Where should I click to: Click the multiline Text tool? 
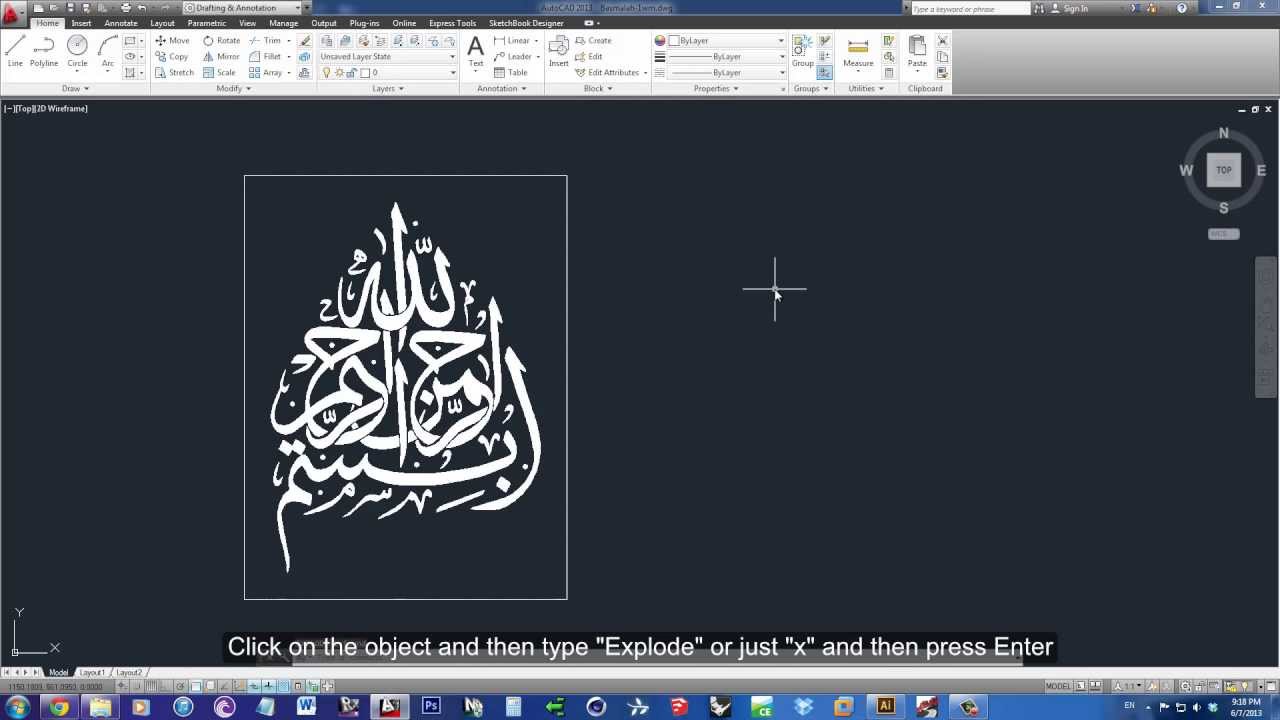tap(476, 51)
